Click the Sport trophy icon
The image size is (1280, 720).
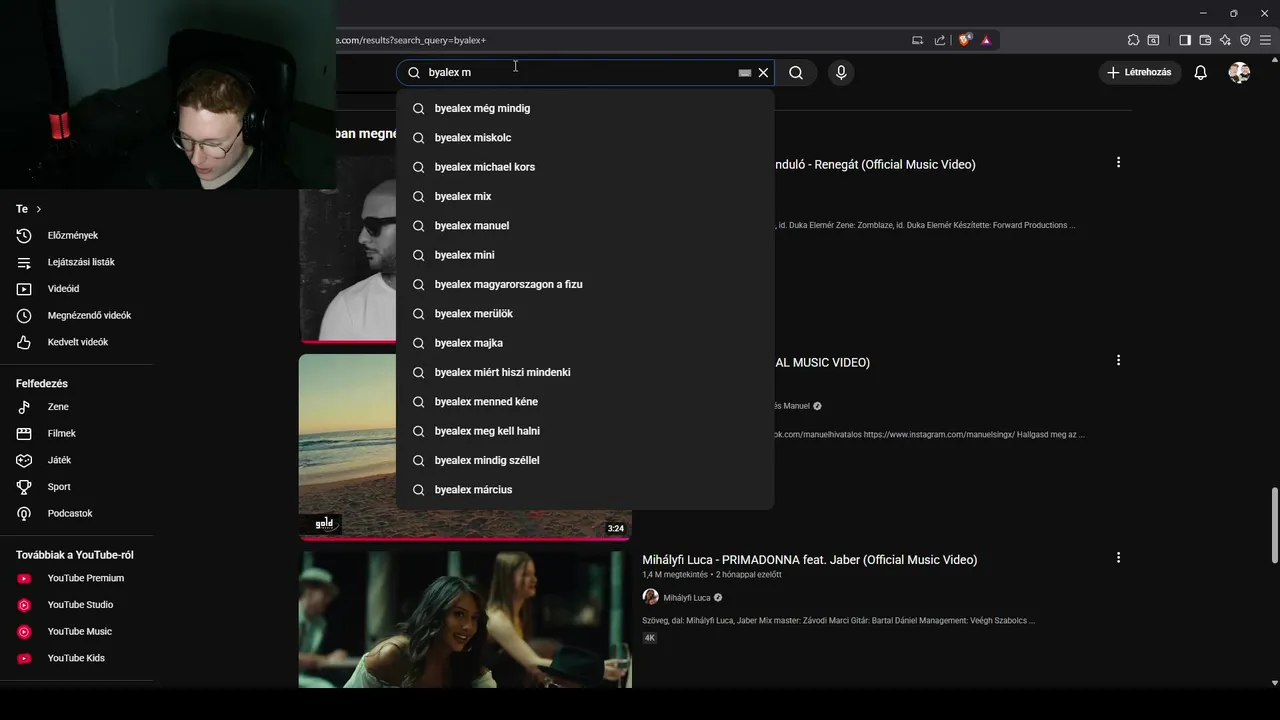pyautogui.click(x=25, y=487)
